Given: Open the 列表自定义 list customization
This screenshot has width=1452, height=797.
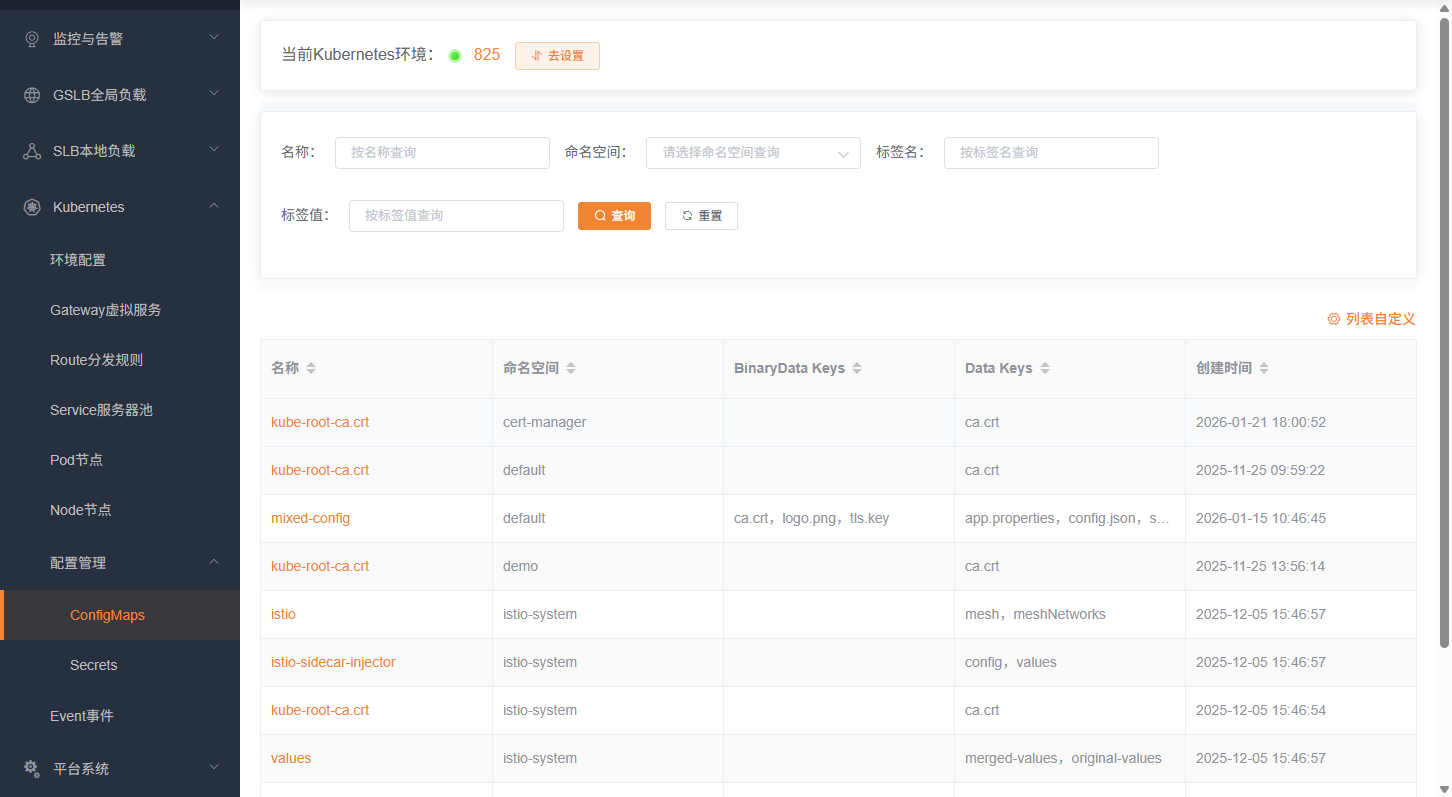Looking at the screenshot, I should [1371, 319].
